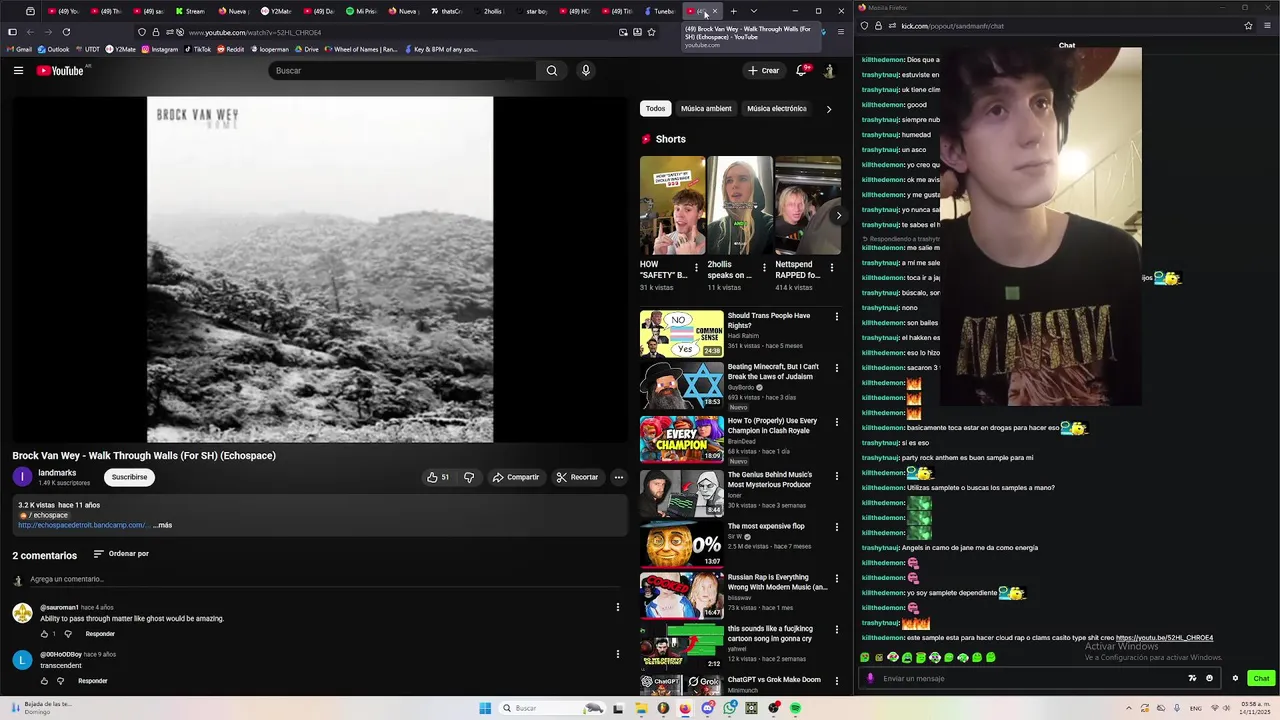Switch to the 'Mi Prisi' browser tab
Image resolution: width=1280 pixels, height=720 pixels.
(362, 11)
